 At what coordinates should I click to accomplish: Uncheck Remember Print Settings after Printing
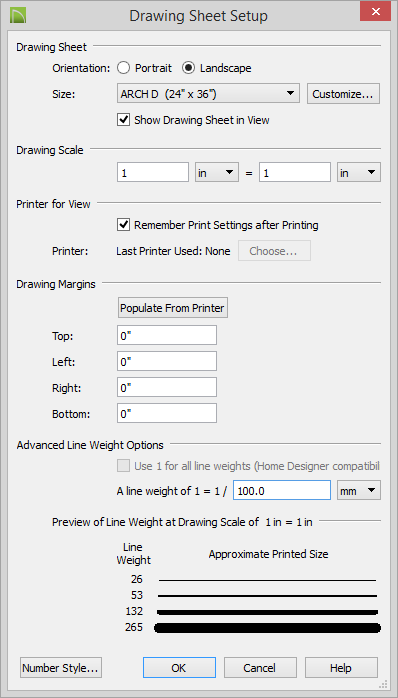[x=123, y=225]
